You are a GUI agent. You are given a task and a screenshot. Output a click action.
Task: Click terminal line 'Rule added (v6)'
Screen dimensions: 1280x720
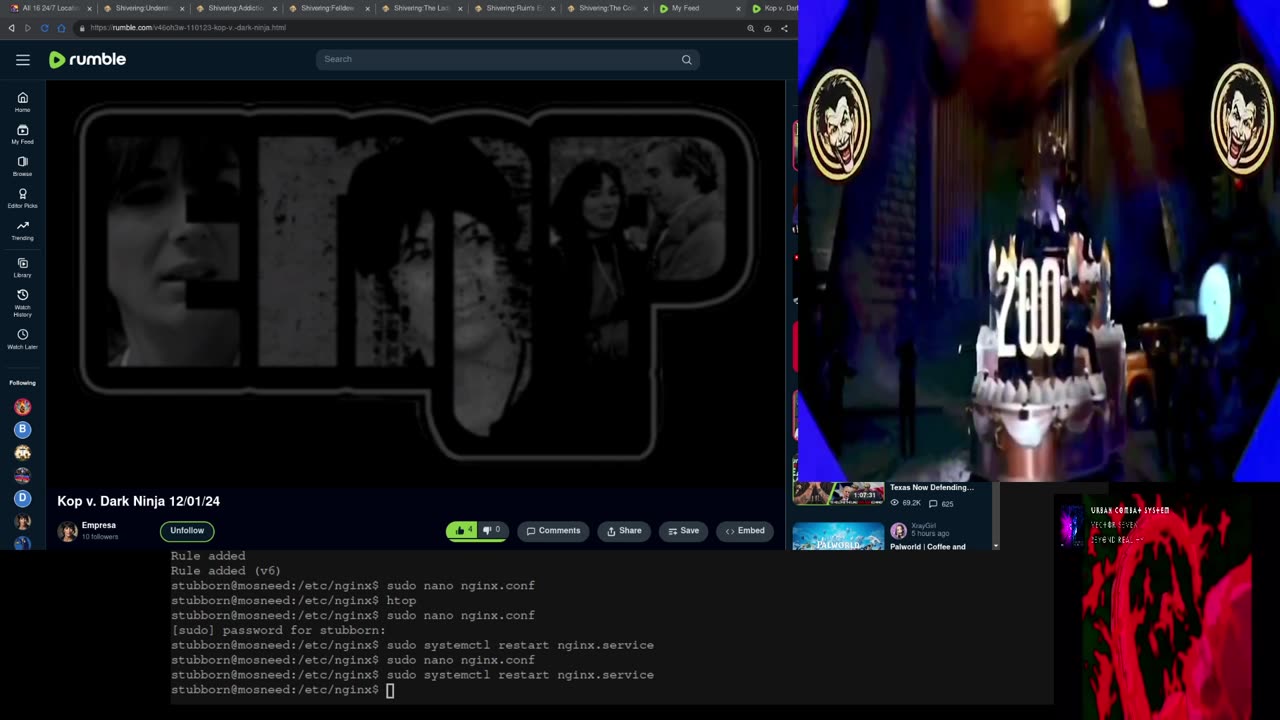[x=226, y=571]
